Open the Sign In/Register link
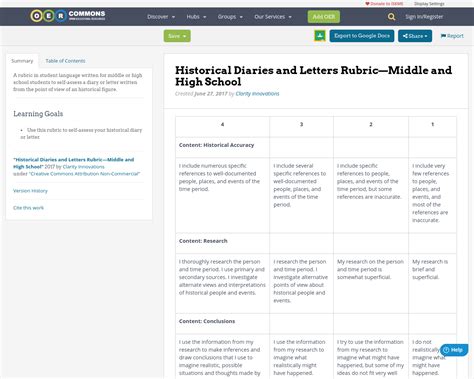The width and height of the screenshot is (474, 379). coord(424,17)
